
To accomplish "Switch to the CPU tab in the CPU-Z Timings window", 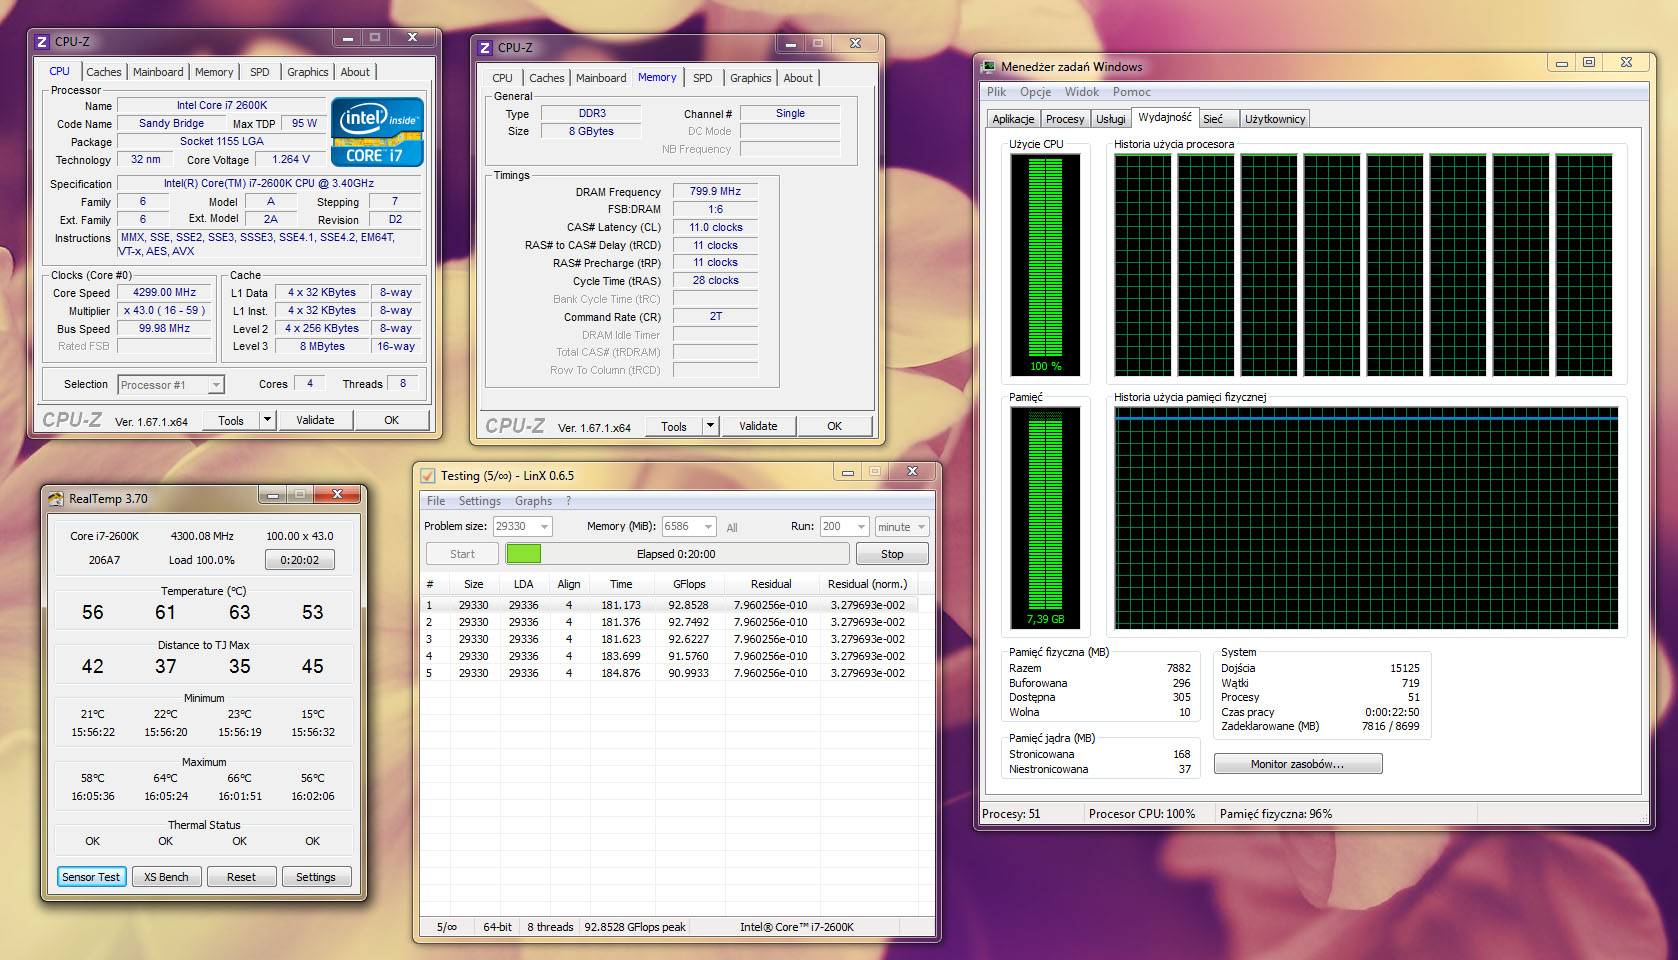I will click(502, 78).
